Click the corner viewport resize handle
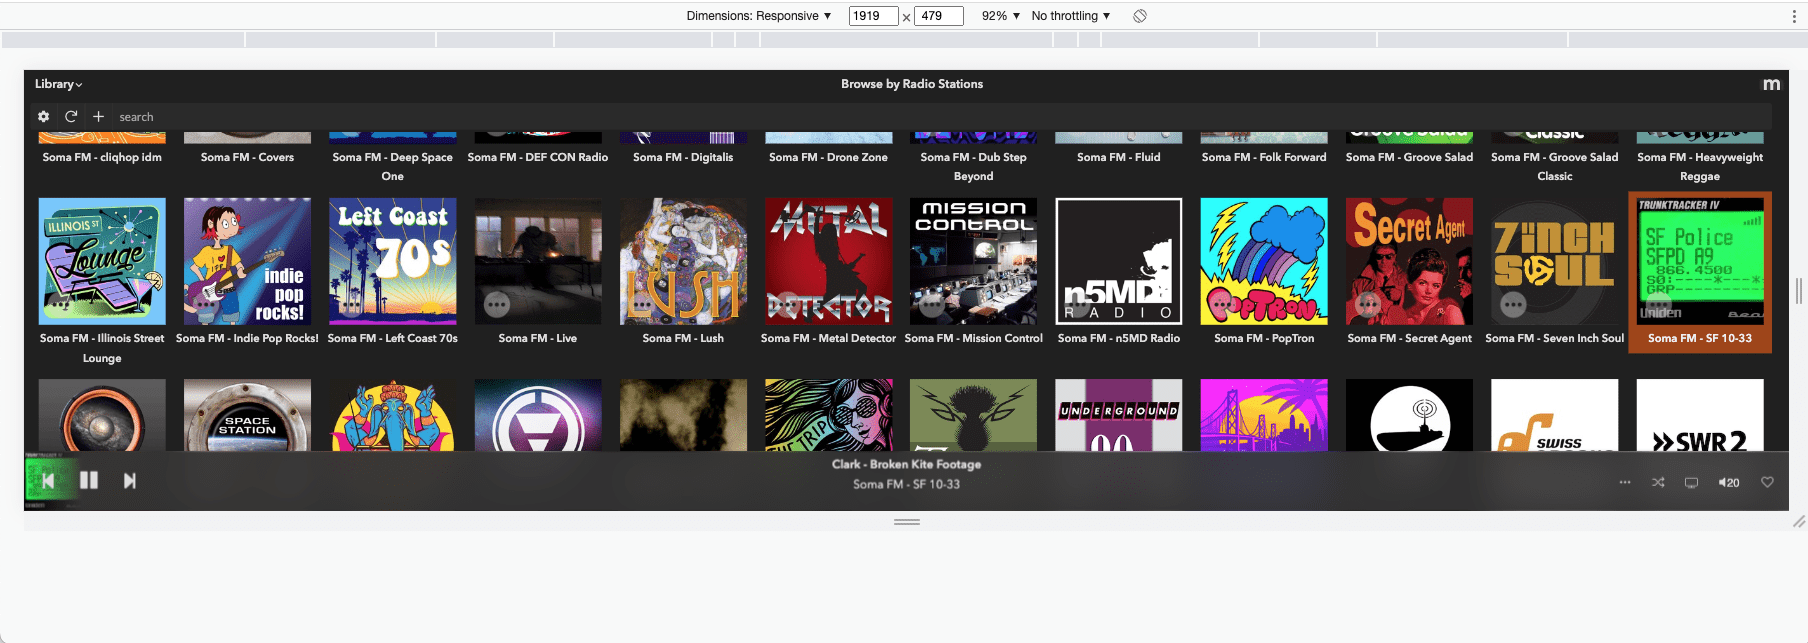The height and width of the screenshot is (643, 1808). pyautogui.click(x=1799, y=521)
